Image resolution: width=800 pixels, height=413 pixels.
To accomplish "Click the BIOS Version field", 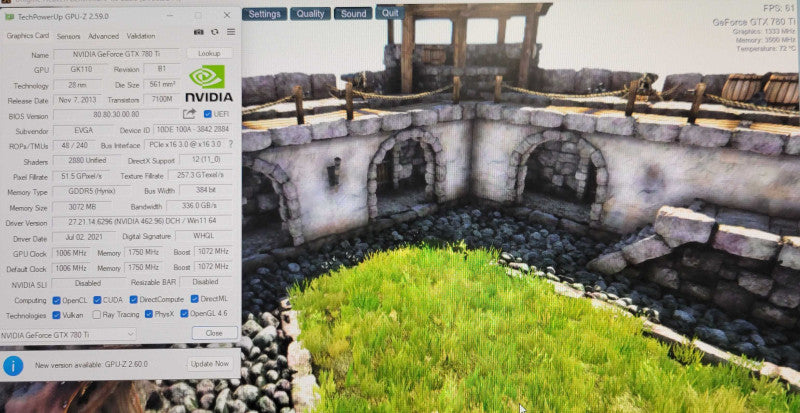I will point(116,115).
